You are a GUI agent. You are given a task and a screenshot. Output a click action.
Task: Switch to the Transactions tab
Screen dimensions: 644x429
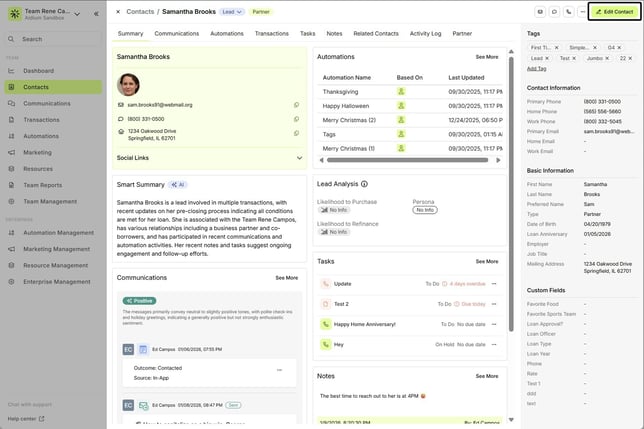pyautogui.click(x=271, y=33)
